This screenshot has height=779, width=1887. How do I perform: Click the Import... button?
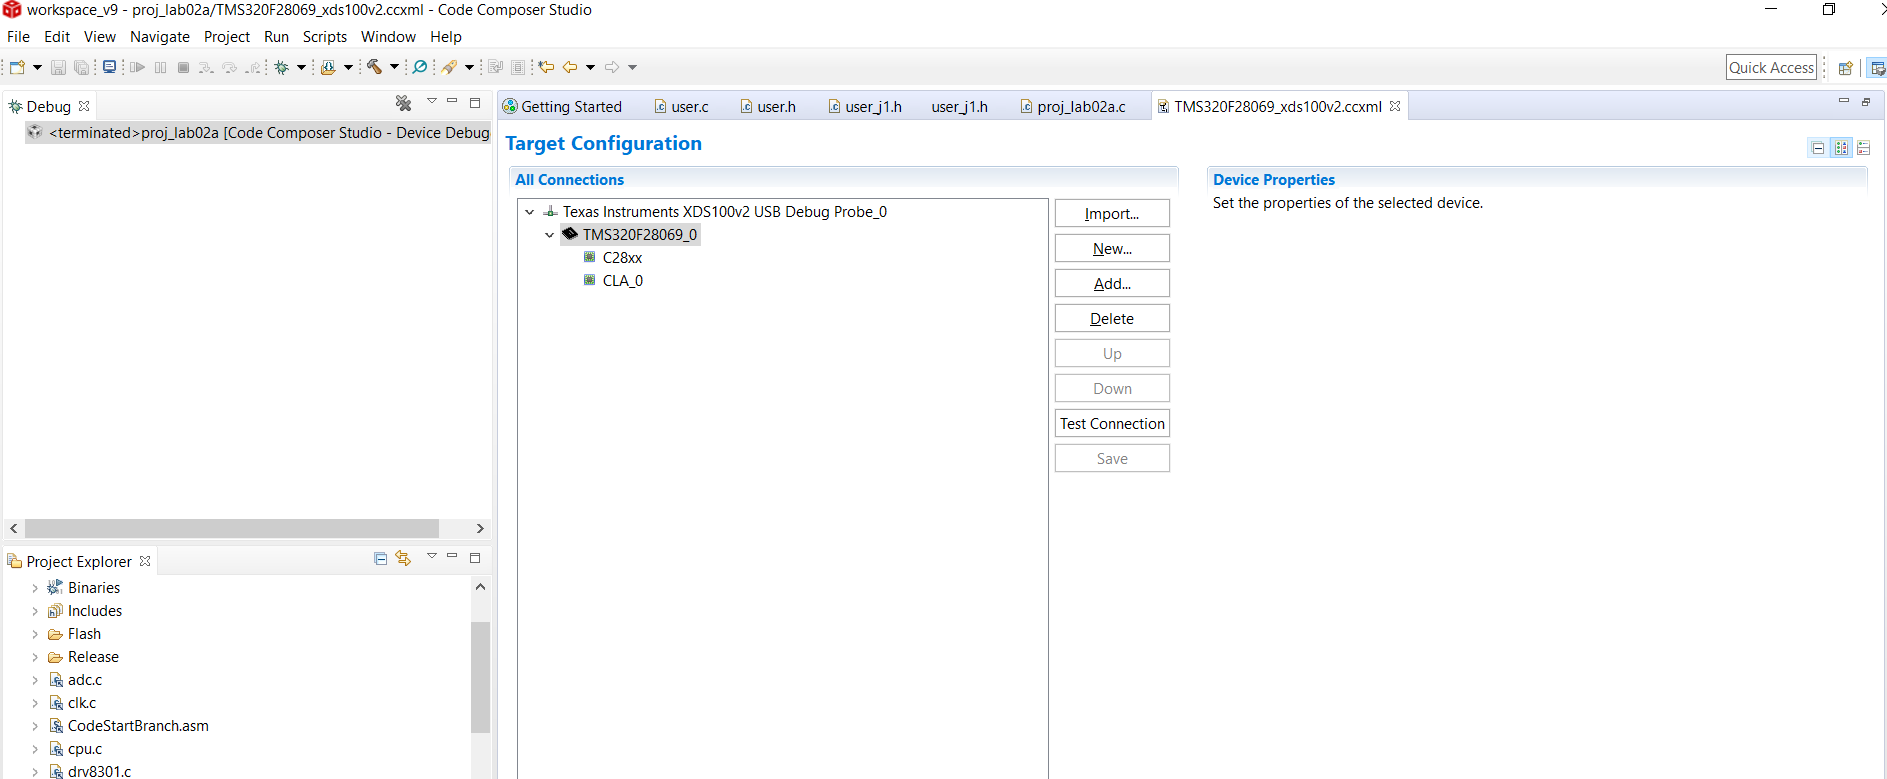pyautogui.click(x=1112, y=213)
